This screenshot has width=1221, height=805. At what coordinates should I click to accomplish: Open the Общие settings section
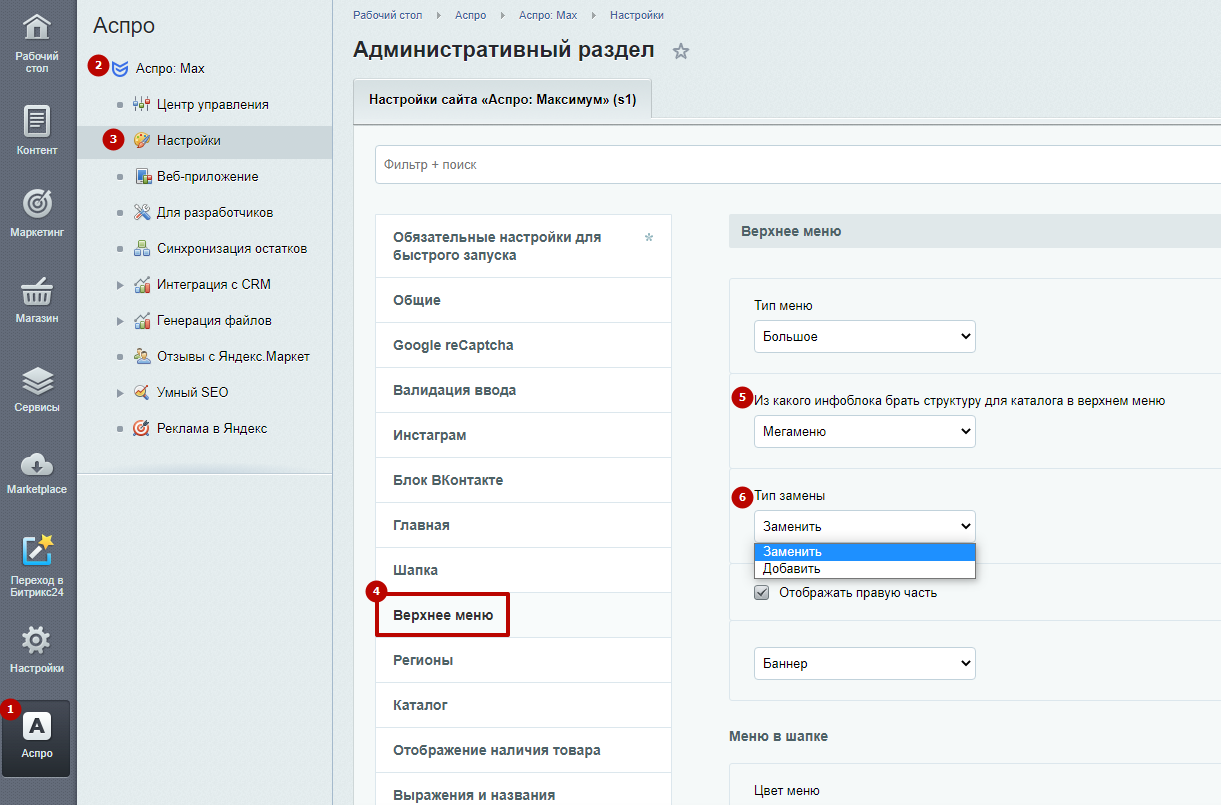[x=523, y=300]
